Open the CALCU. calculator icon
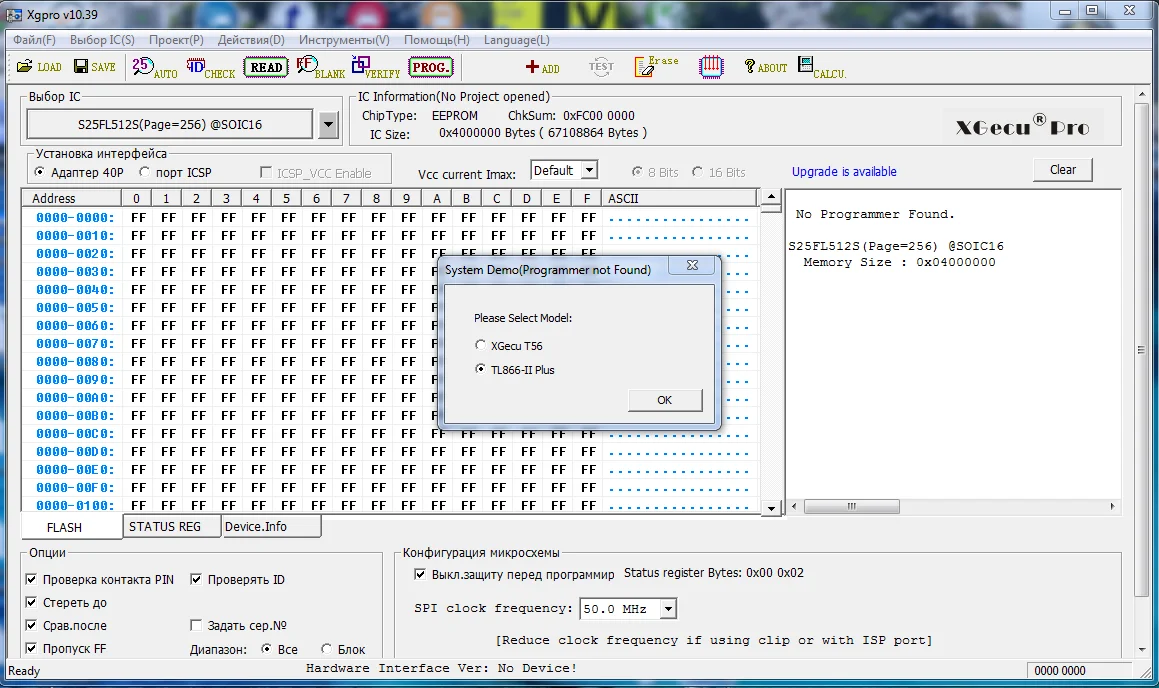Screen dimensions: 1159x688 pyautogui.click(x=821, y=67)
